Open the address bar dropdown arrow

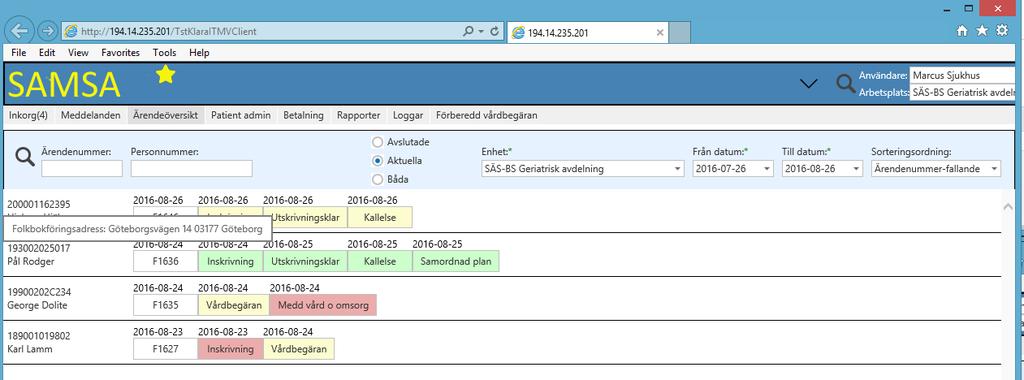[481, 31]
